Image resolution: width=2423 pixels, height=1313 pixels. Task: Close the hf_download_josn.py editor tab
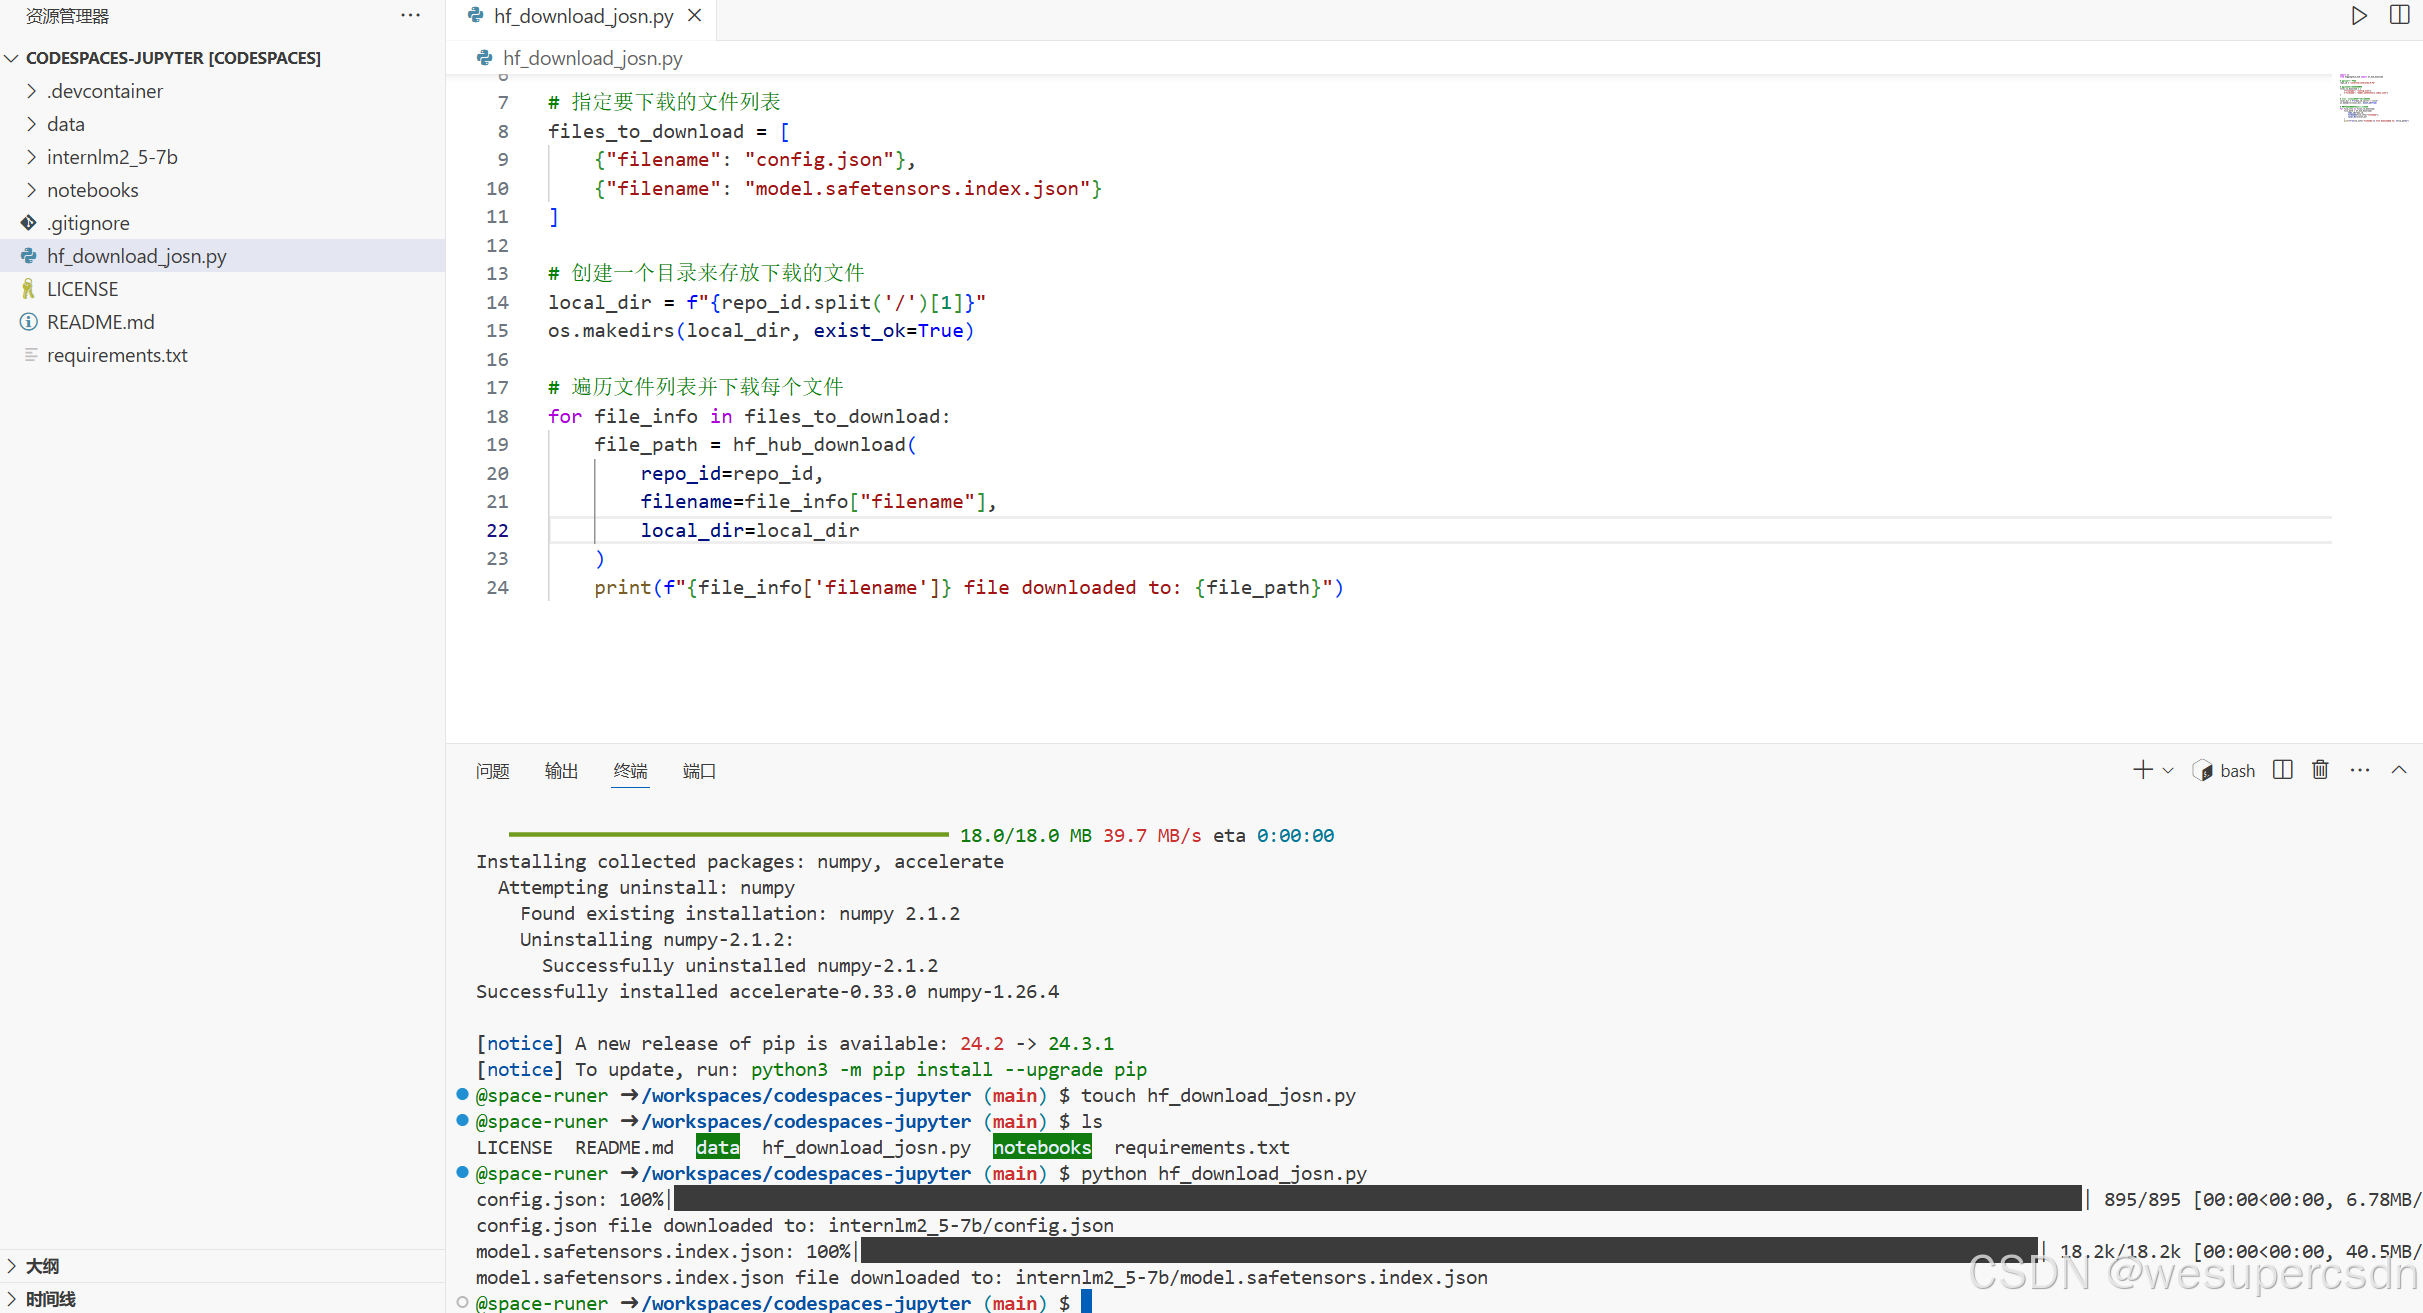tap(695, 16)
